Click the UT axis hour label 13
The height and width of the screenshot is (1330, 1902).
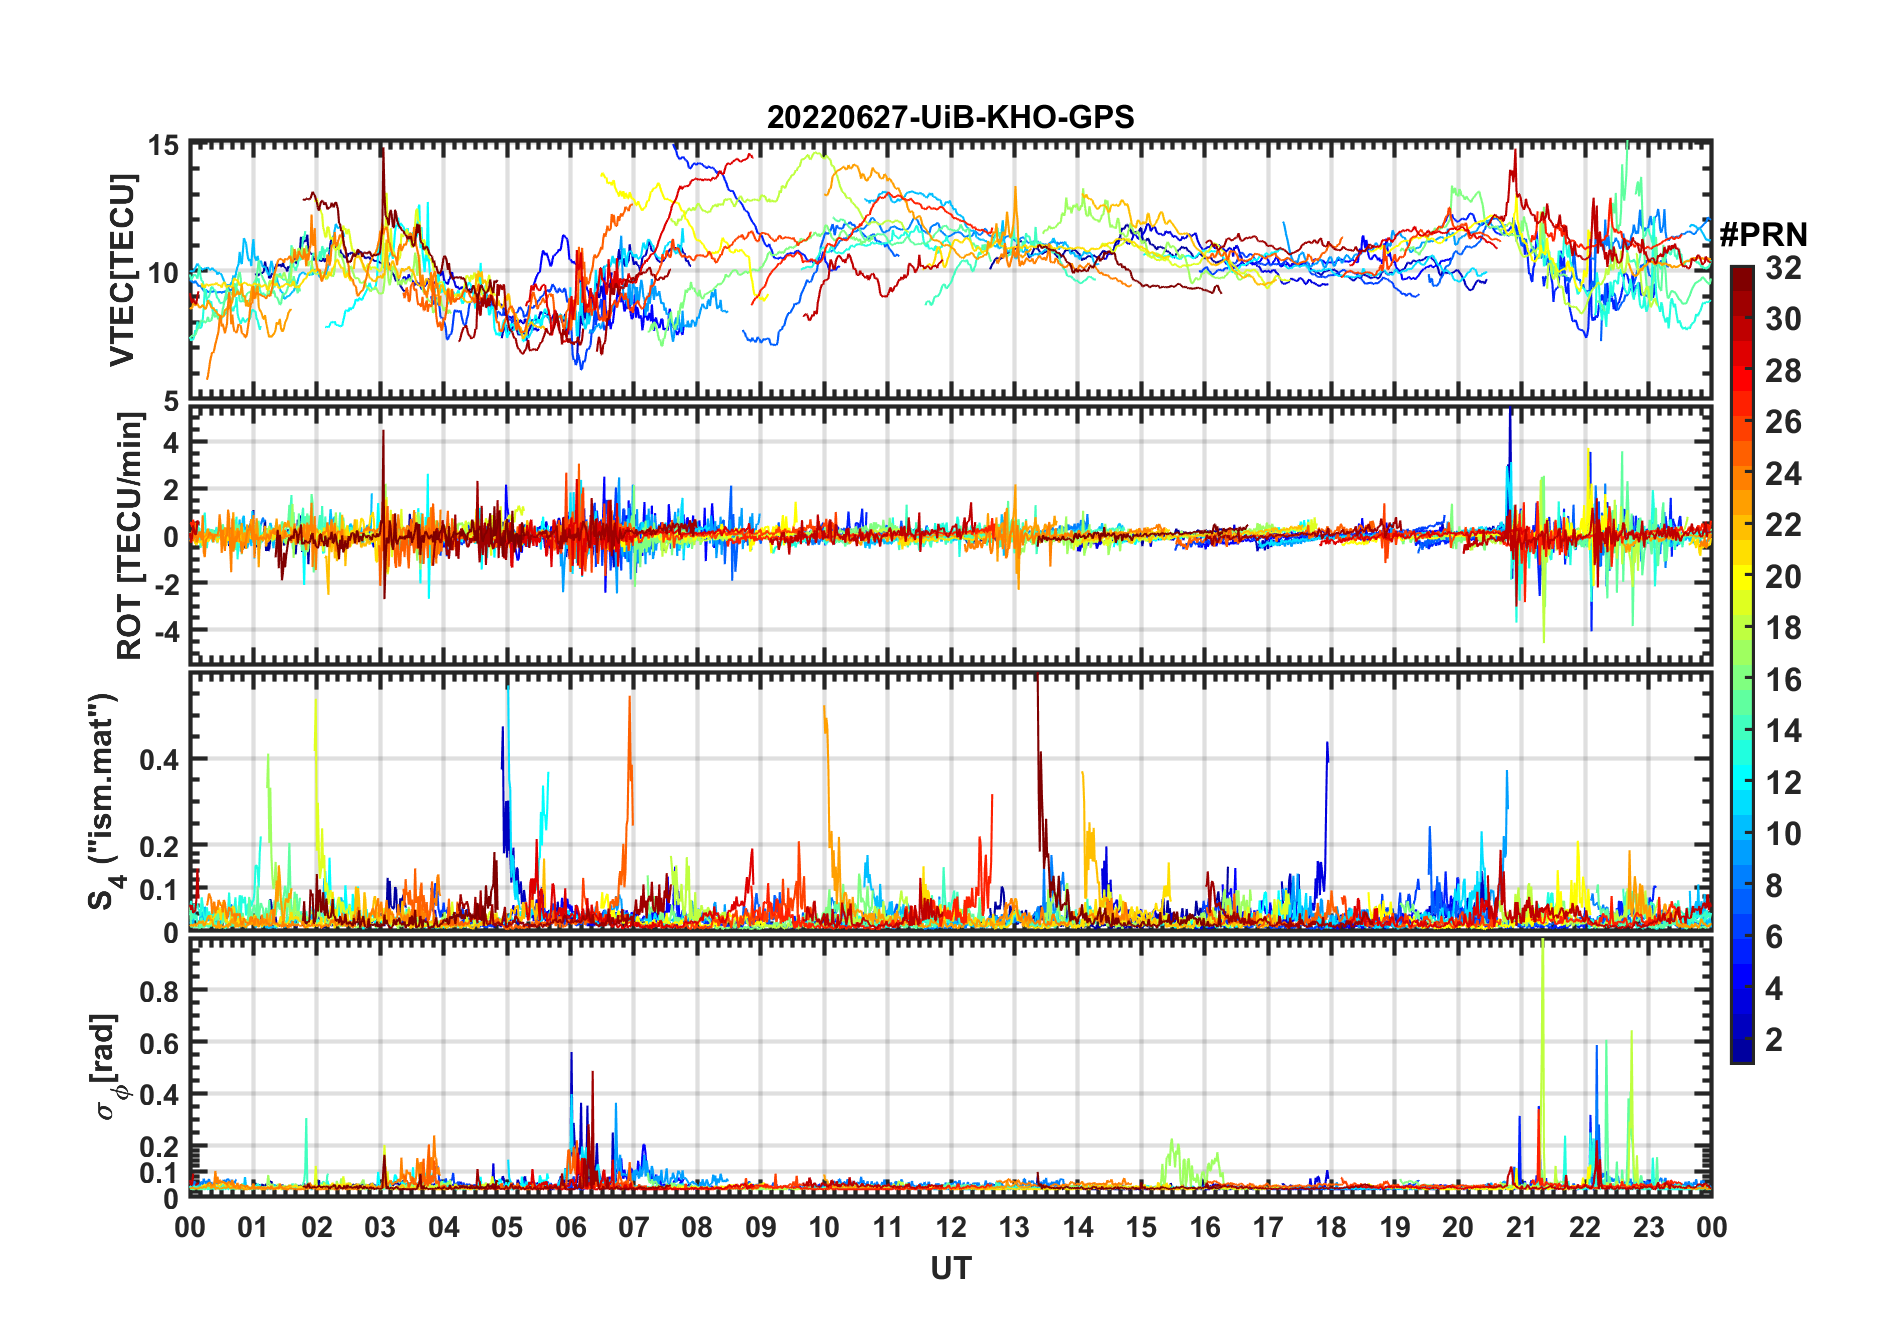(x=1014, y=1227)
